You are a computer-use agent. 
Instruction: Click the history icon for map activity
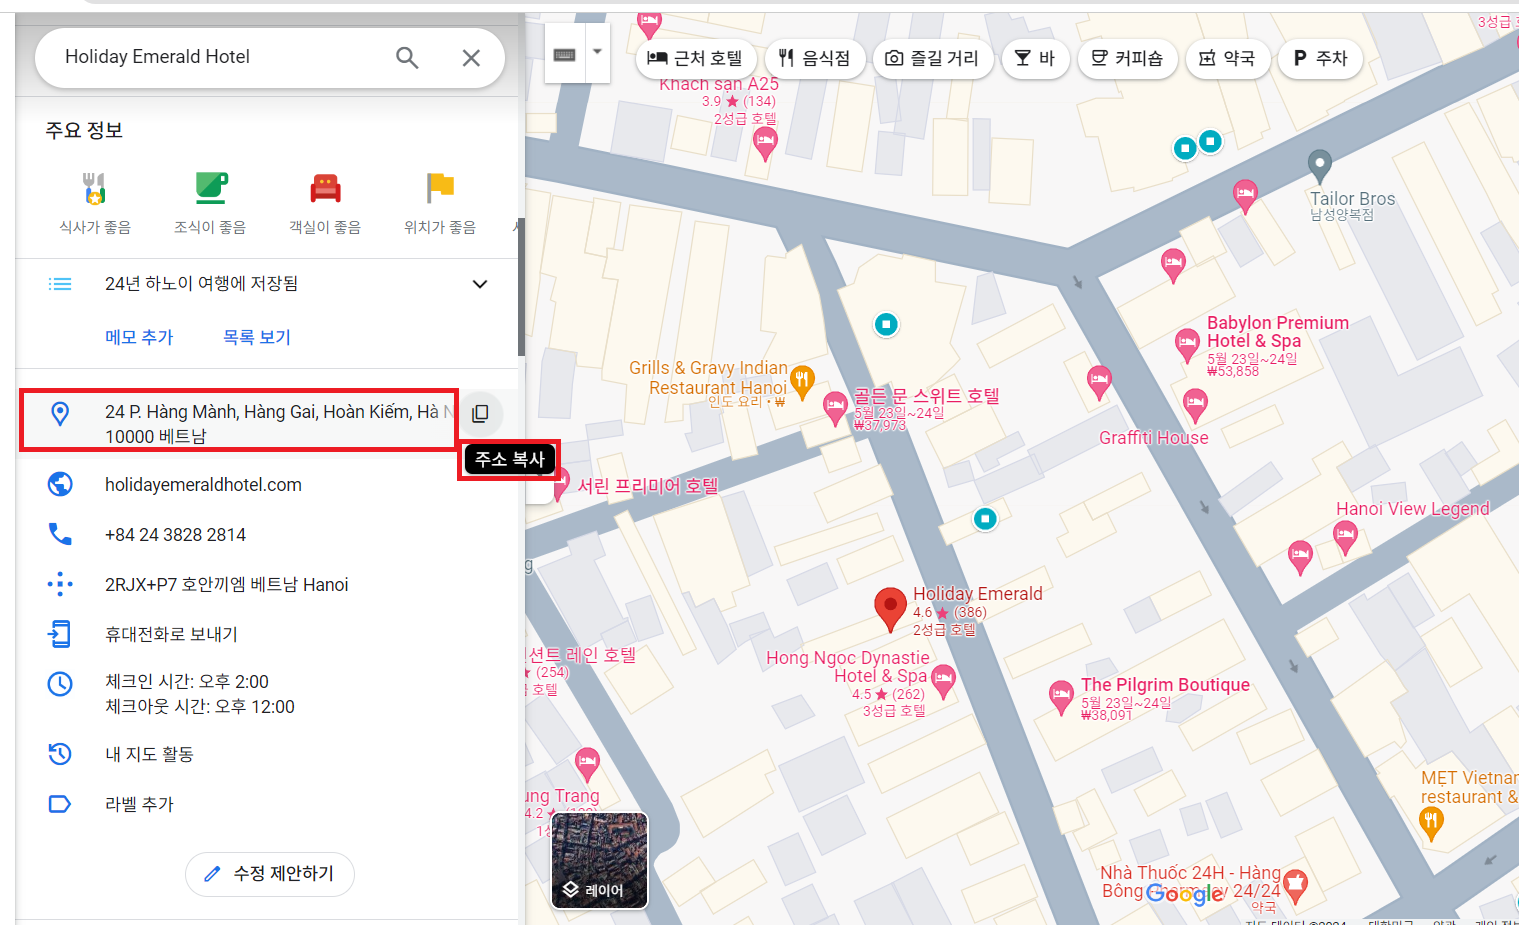60,754
